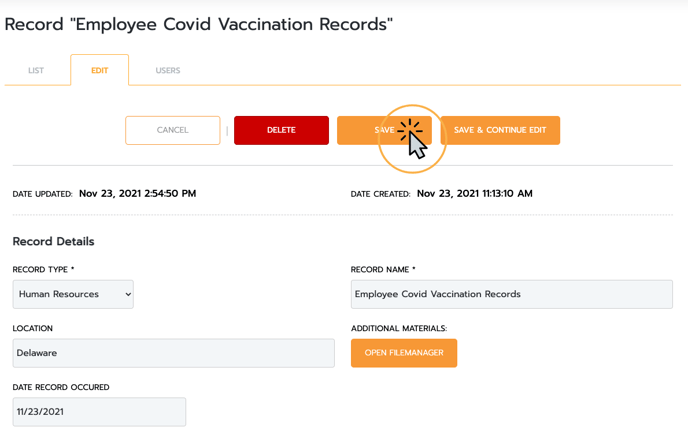Screen dimensions: 688x431
Task: Click the RECORD TYPE label
Action: coord(43,269)
